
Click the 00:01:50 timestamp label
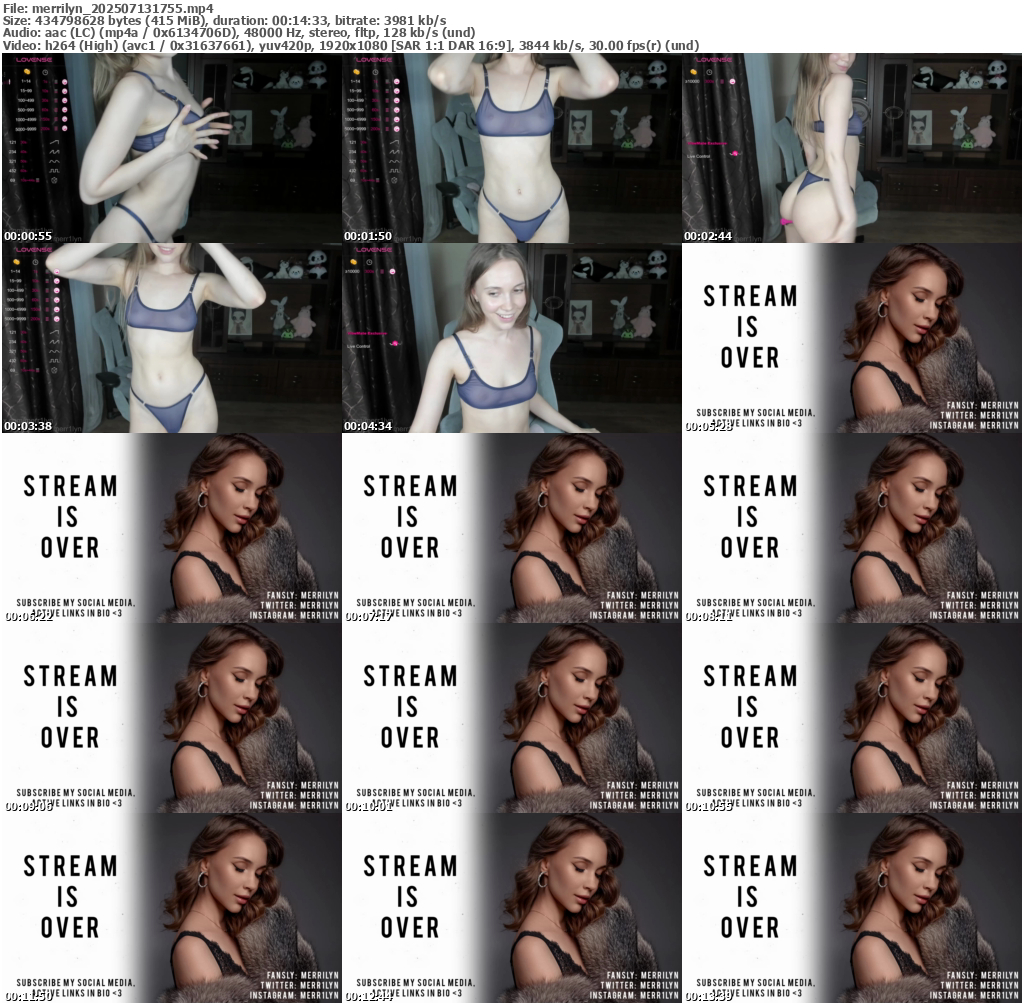(368, 236)
